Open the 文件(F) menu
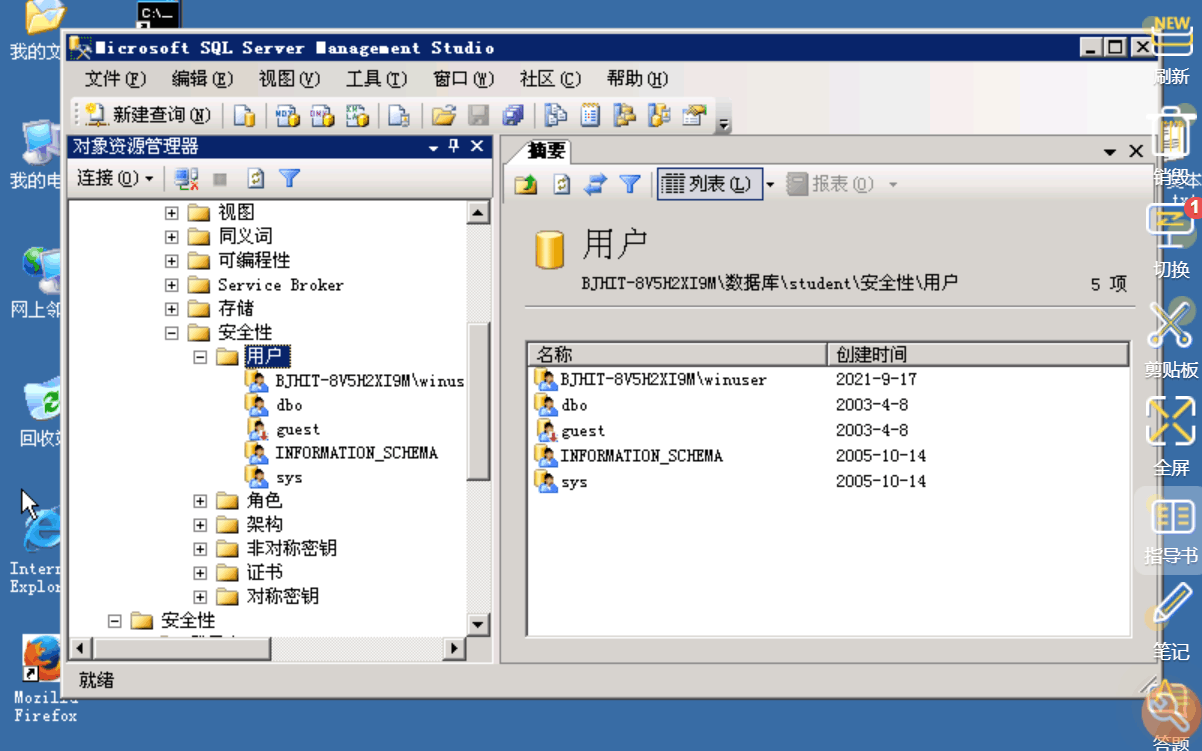The image size is (1202, 751). pyautogui.click(x=115, y=79)
